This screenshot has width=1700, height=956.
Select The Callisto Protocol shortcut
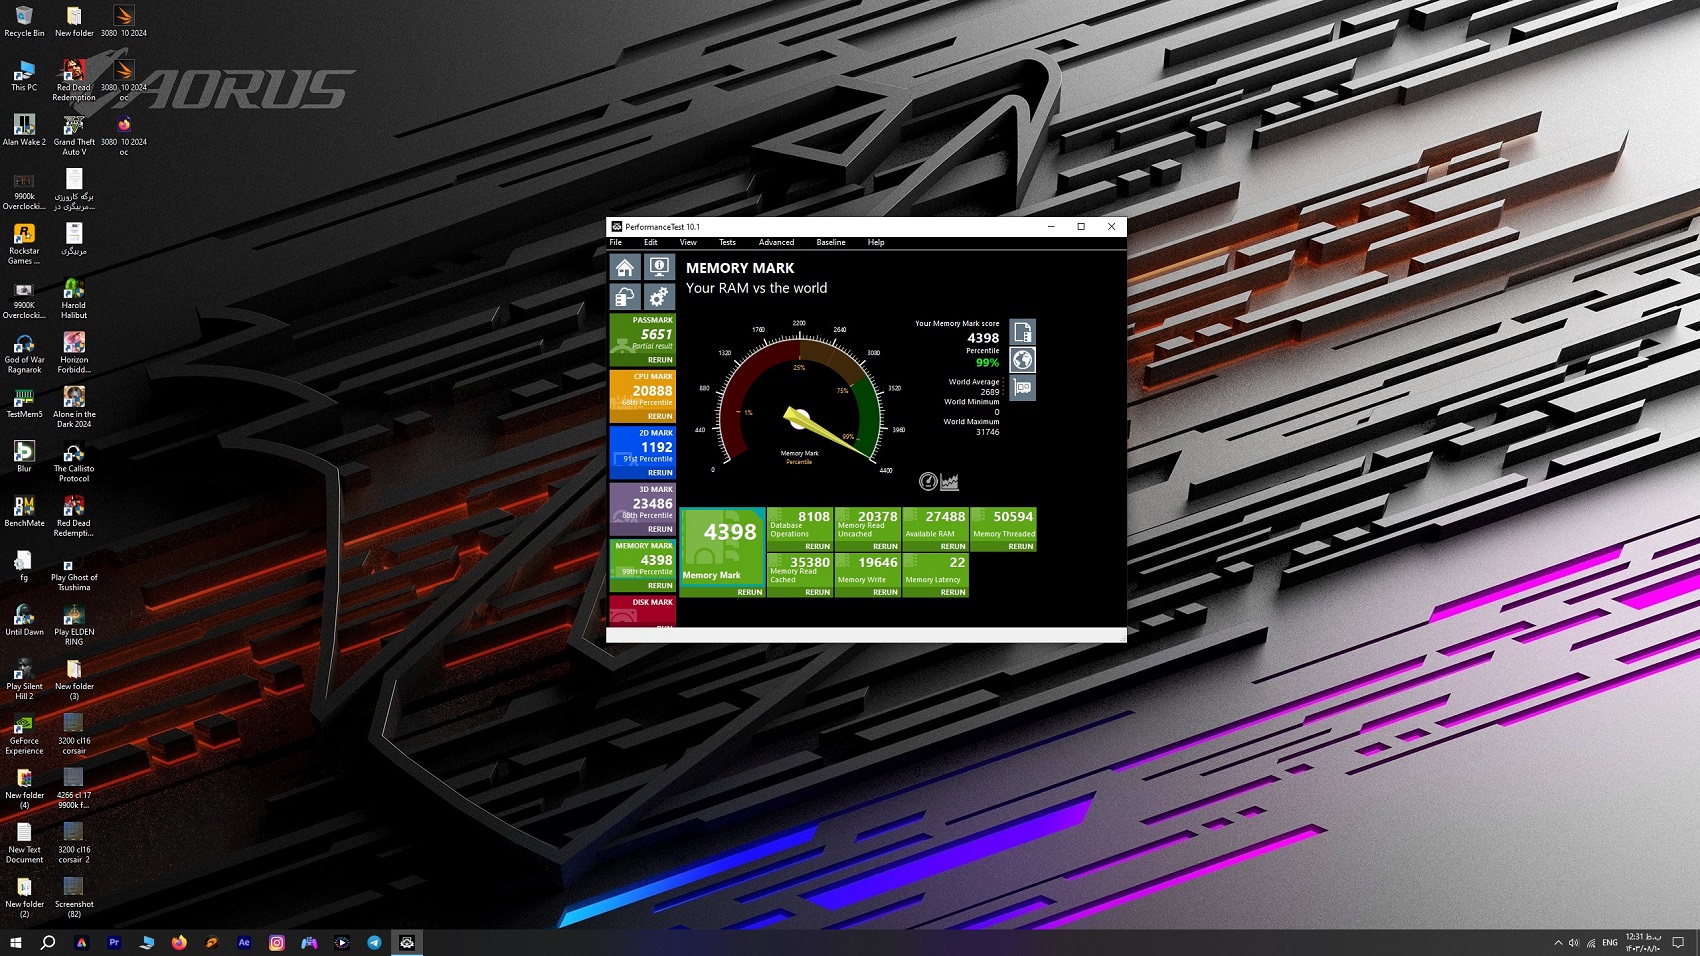coord(74,462)
